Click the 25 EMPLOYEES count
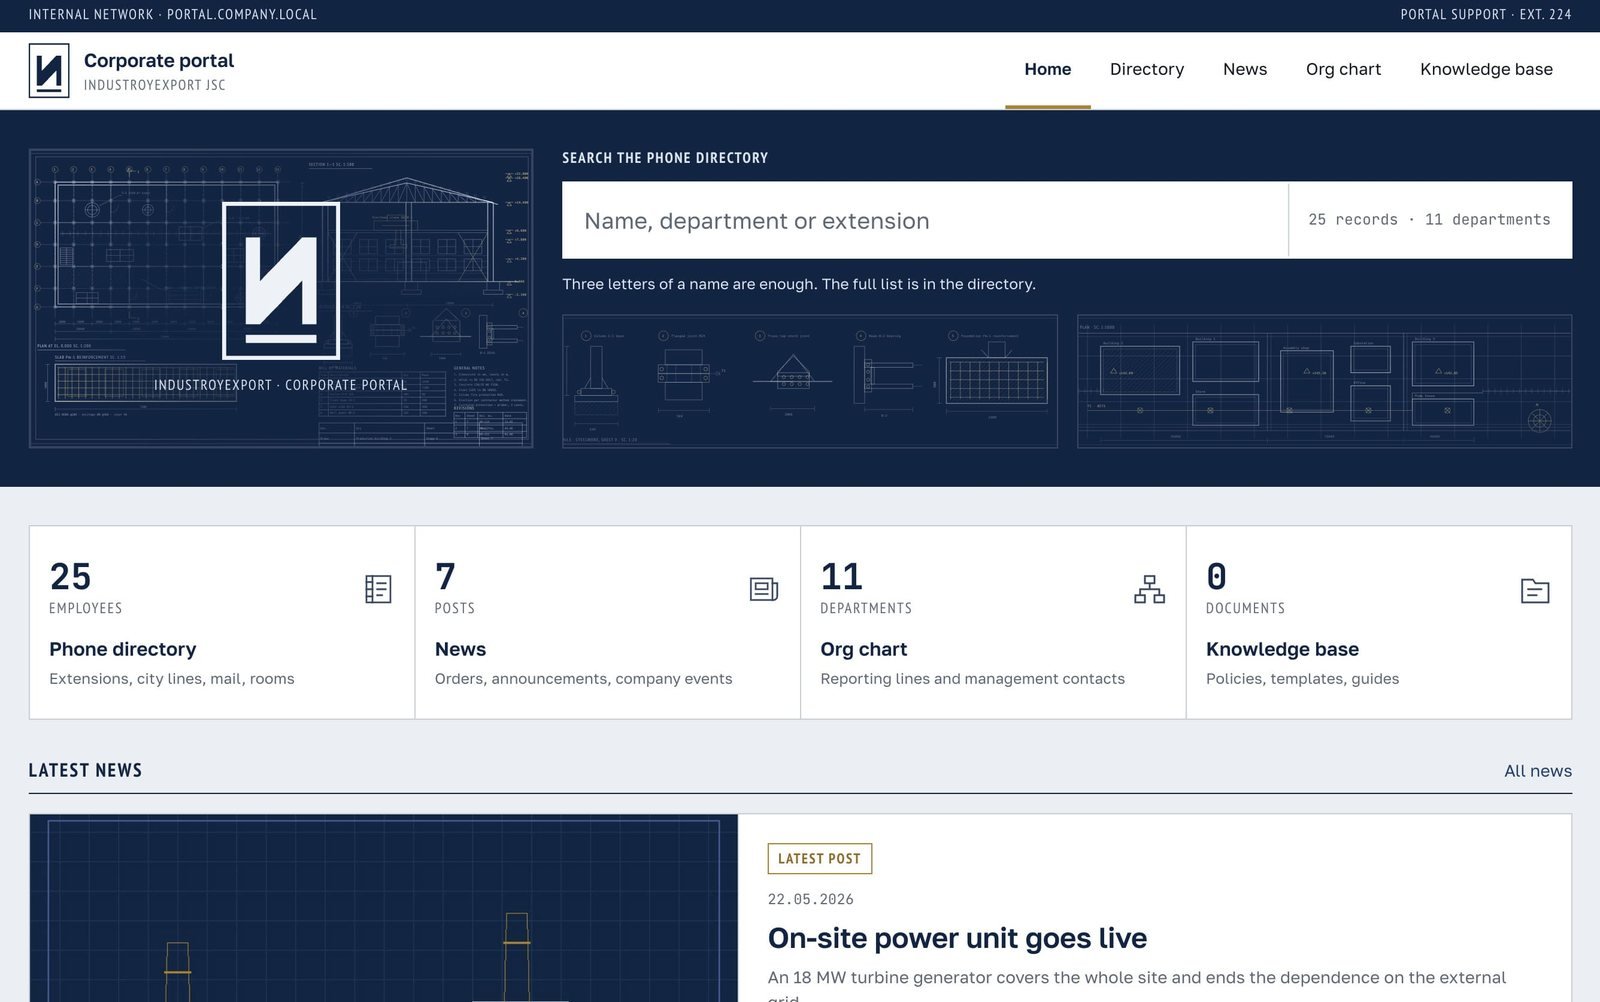The image size is (1600, 1002). (x=85, y=587)
